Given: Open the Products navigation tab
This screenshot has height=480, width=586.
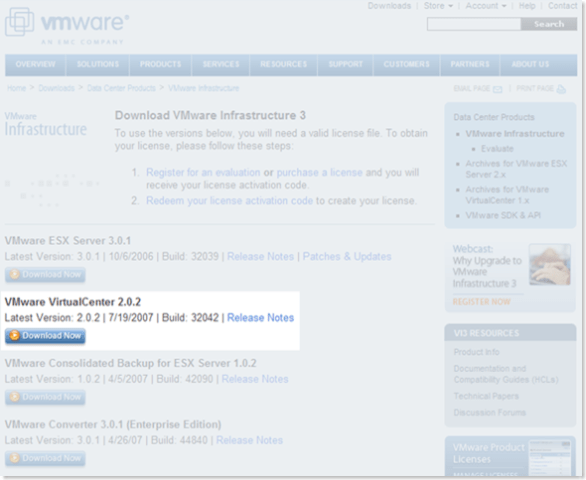Looking at the screenshot, I should (x=160, y=64).
